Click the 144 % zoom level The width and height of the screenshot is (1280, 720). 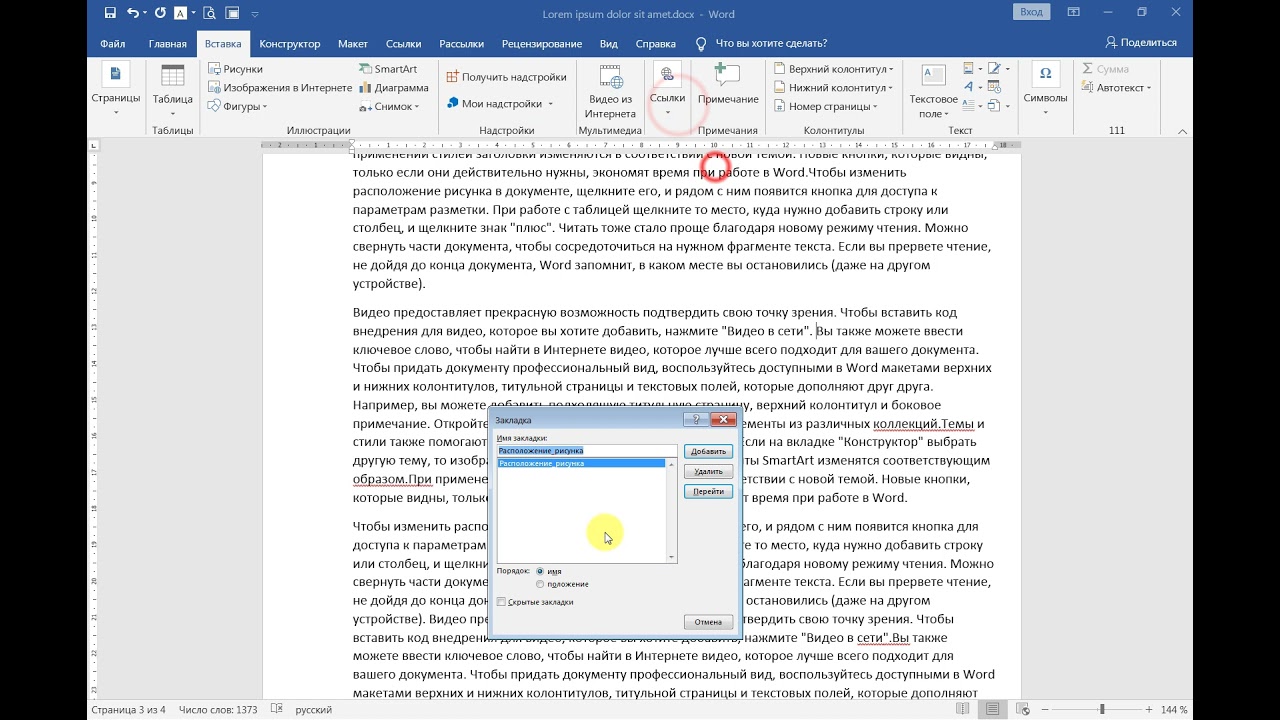pyautogui.click(x=1174, y=709)
